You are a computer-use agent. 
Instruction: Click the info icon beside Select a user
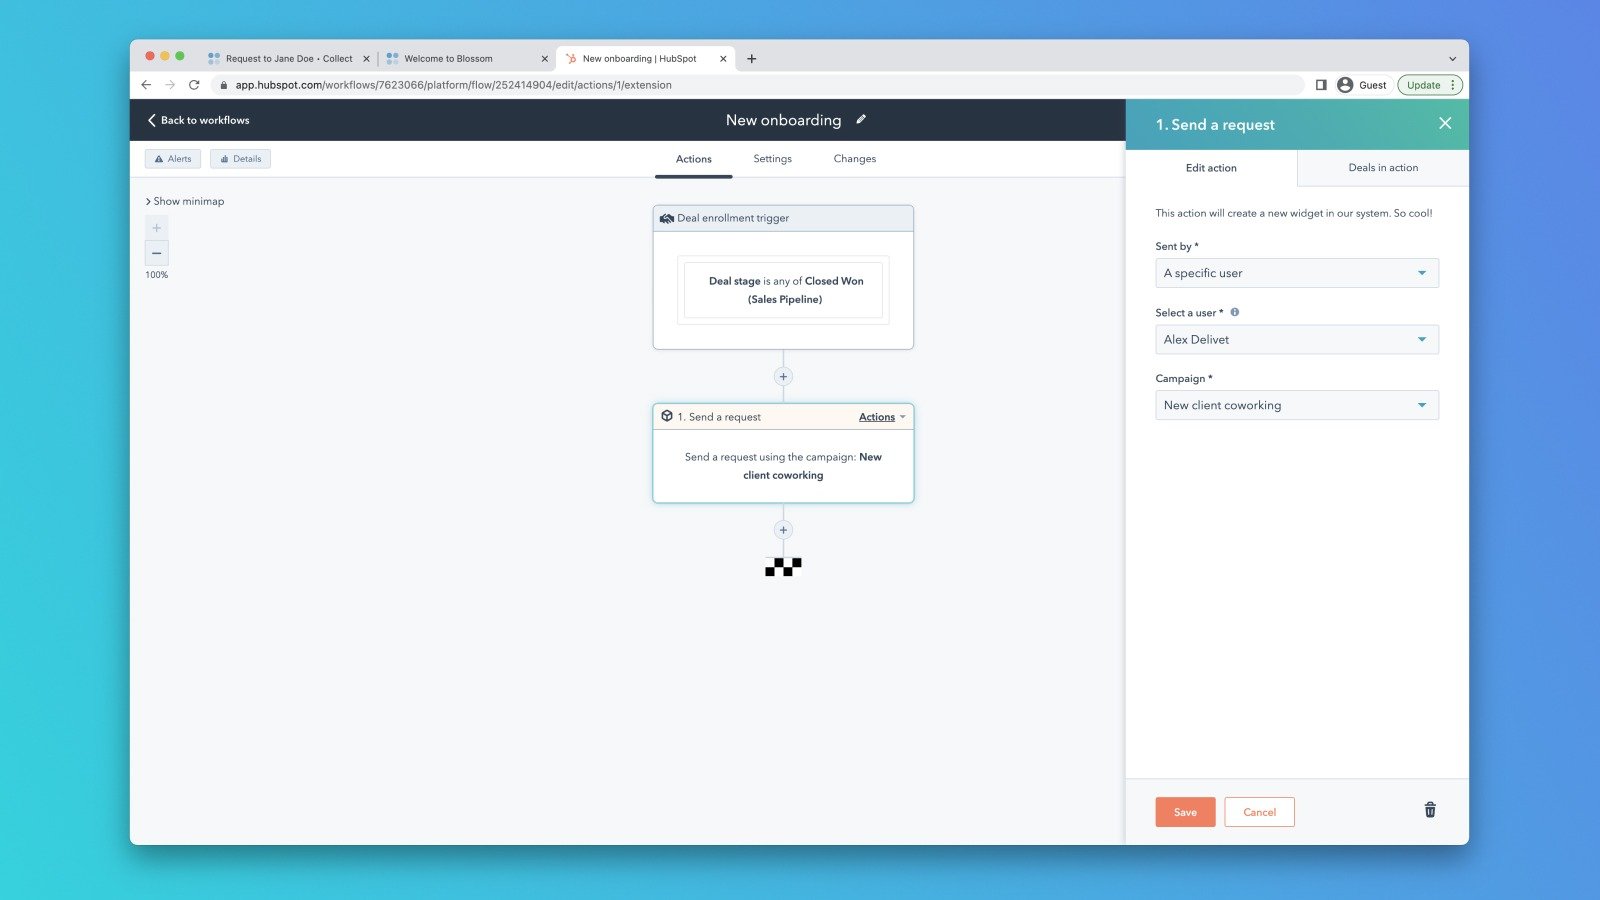[1235, 312]
